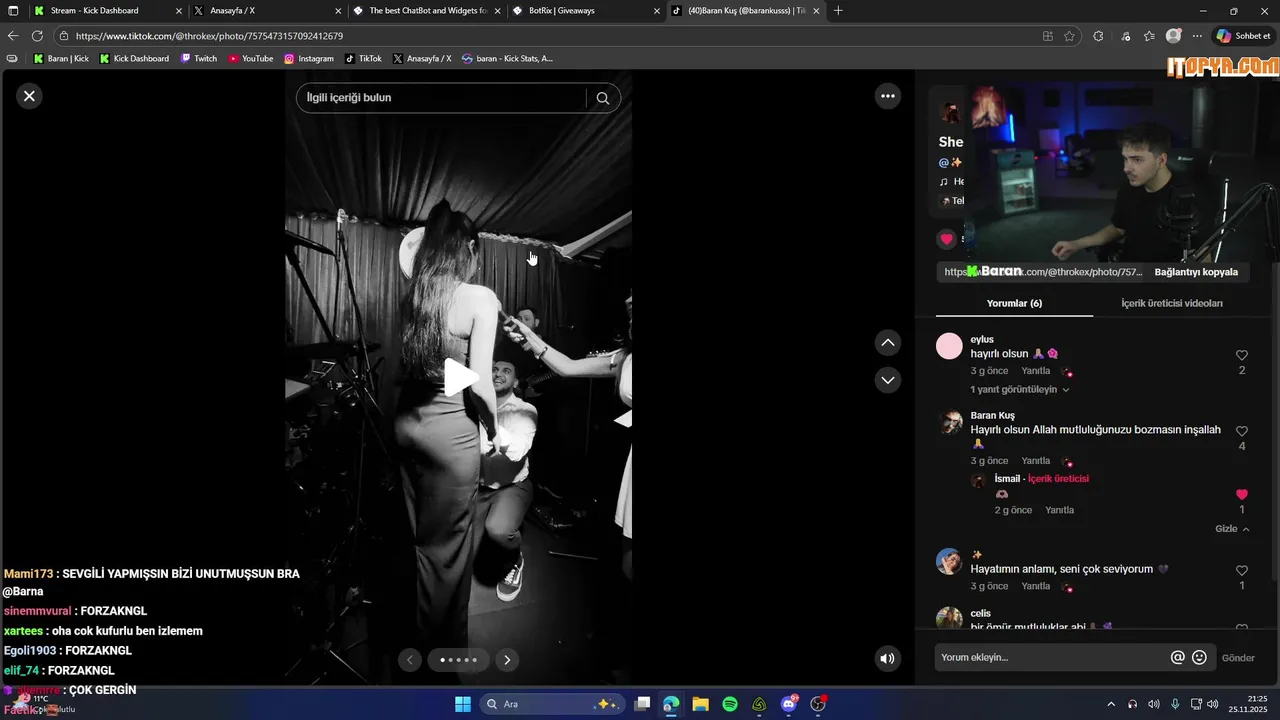Image resolution: width=1280 pixels, height=720 pixels.
Task: Open TikTok bookmark
Action: [363, 58]
